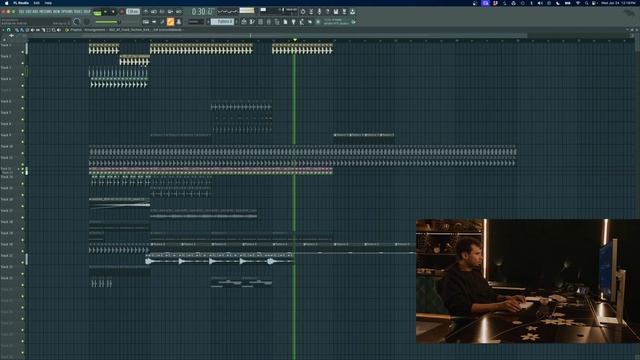Viewport: 640px width, 360px height.
Task: Click the Stop transport button
Action: (113, 12)
